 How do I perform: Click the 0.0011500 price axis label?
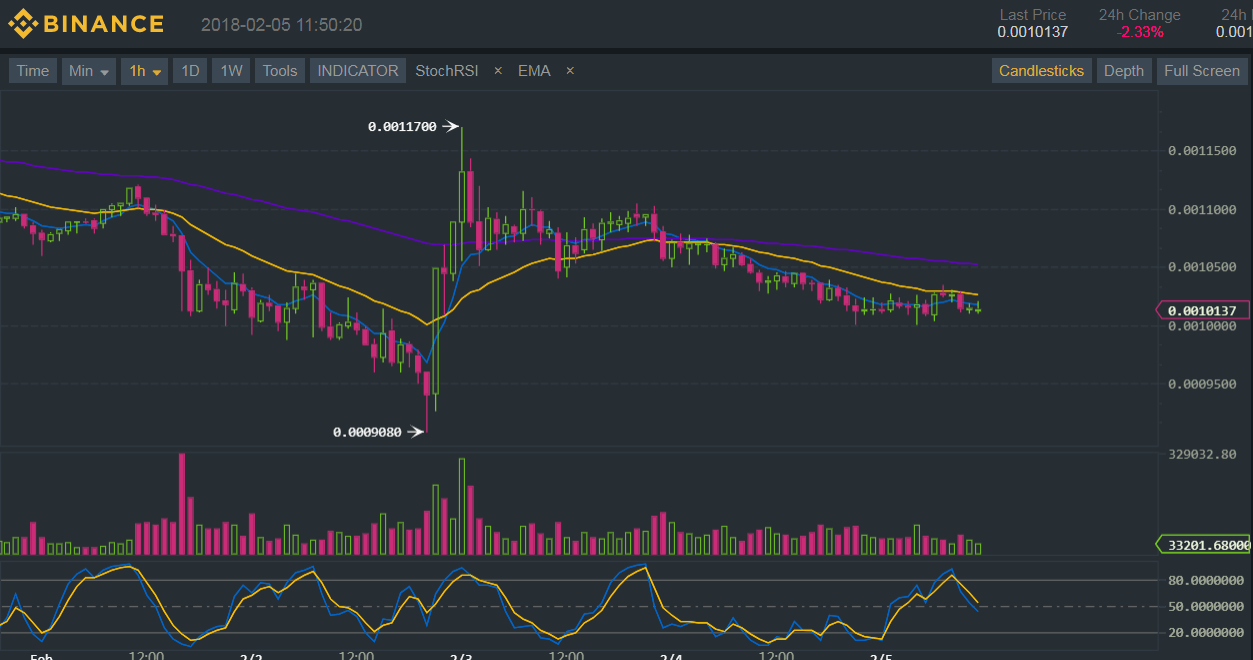click(1202, 151)
